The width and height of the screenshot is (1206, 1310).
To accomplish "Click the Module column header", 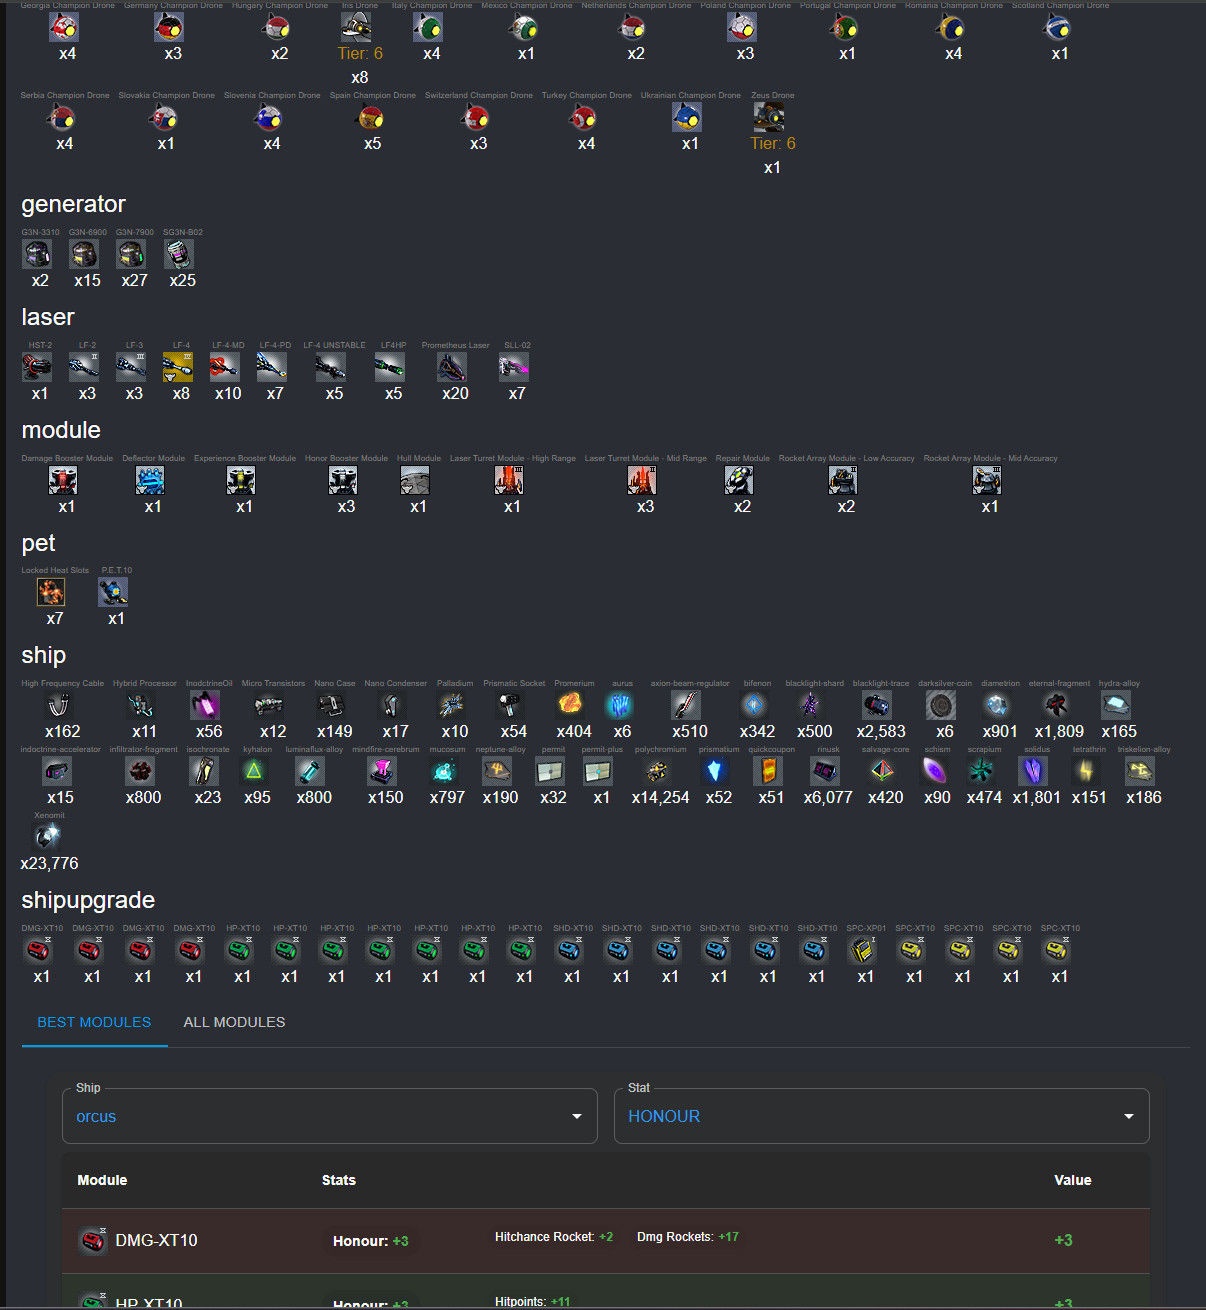I will (102, 1180).
